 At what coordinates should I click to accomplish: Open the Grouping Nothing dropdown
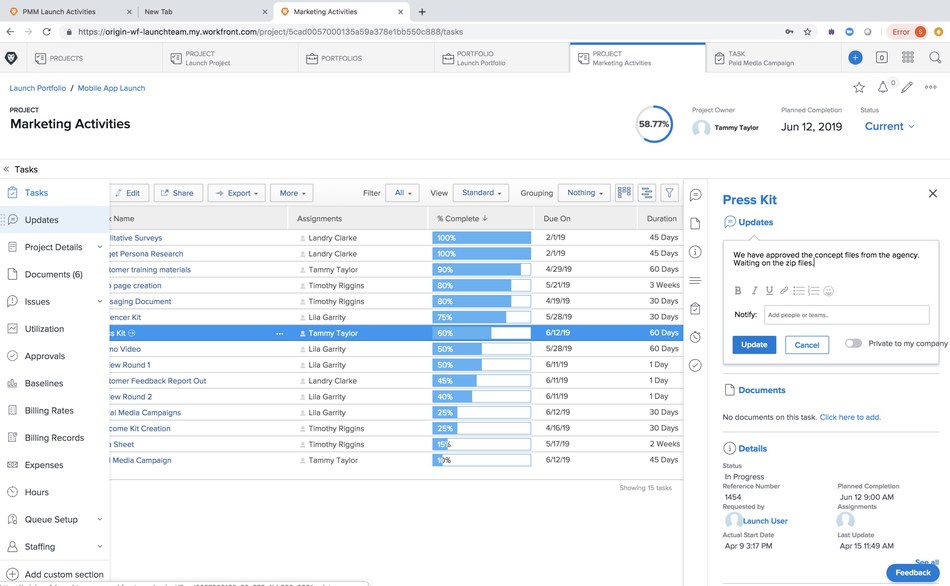pos(584,192)
